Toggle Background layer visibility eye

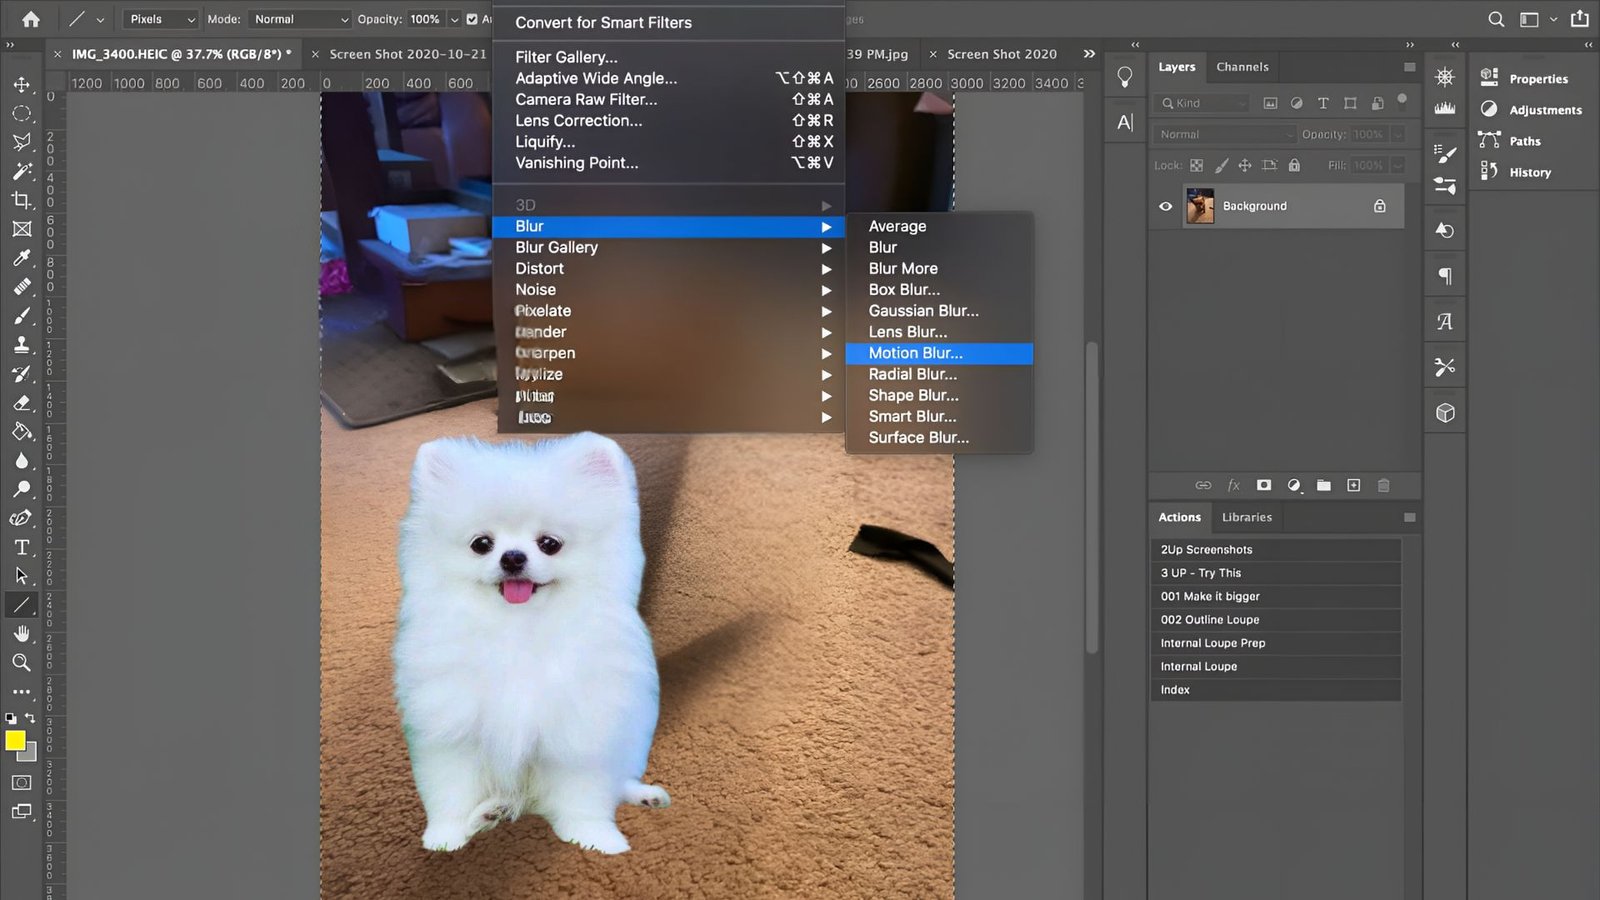coord(1166,206)
